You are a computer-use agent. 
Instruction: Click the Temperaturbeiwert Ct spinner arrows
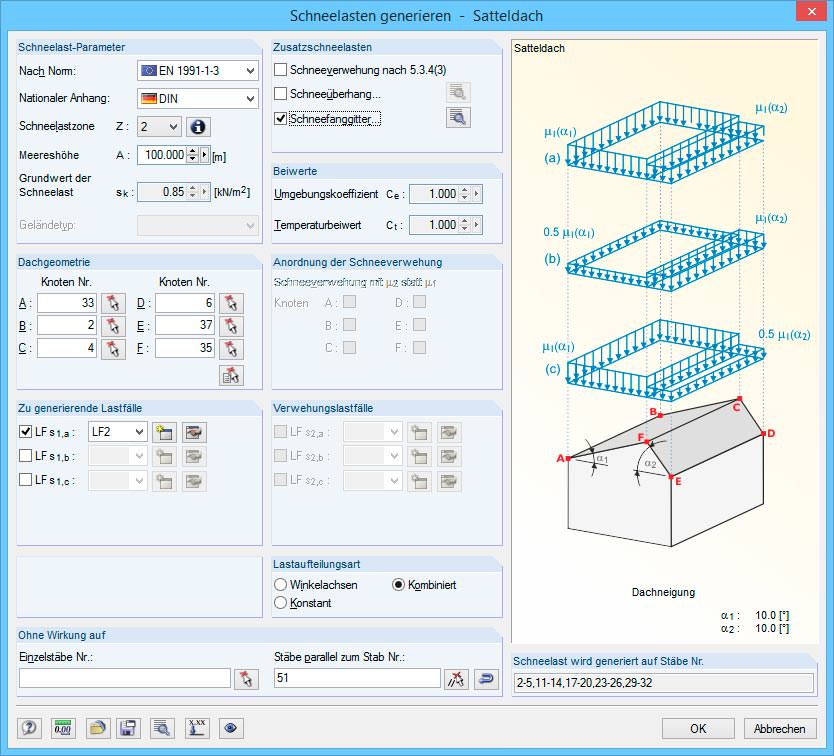[x=465, y=225]
